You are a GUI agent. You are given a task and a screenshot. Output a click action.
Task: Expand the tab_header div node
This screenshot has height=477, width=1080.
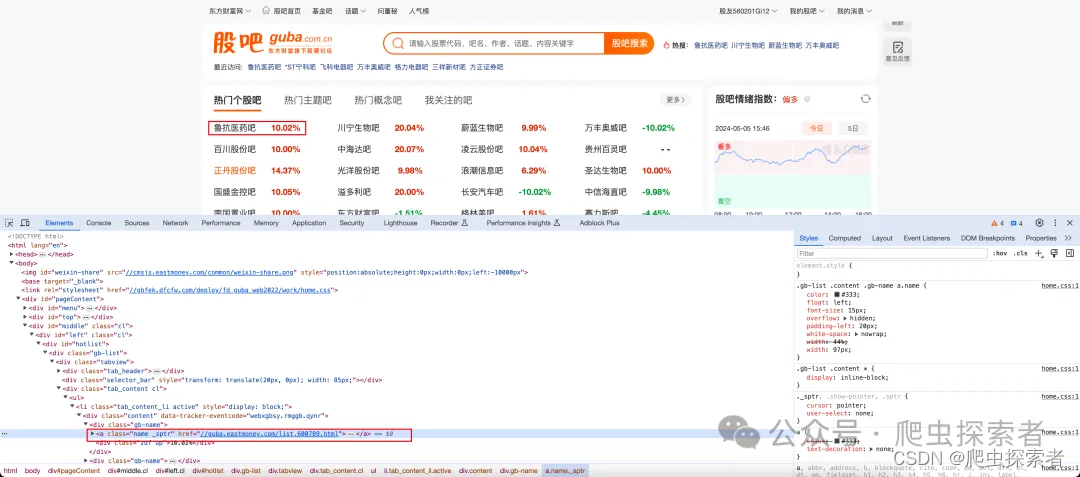pos(59,370)
